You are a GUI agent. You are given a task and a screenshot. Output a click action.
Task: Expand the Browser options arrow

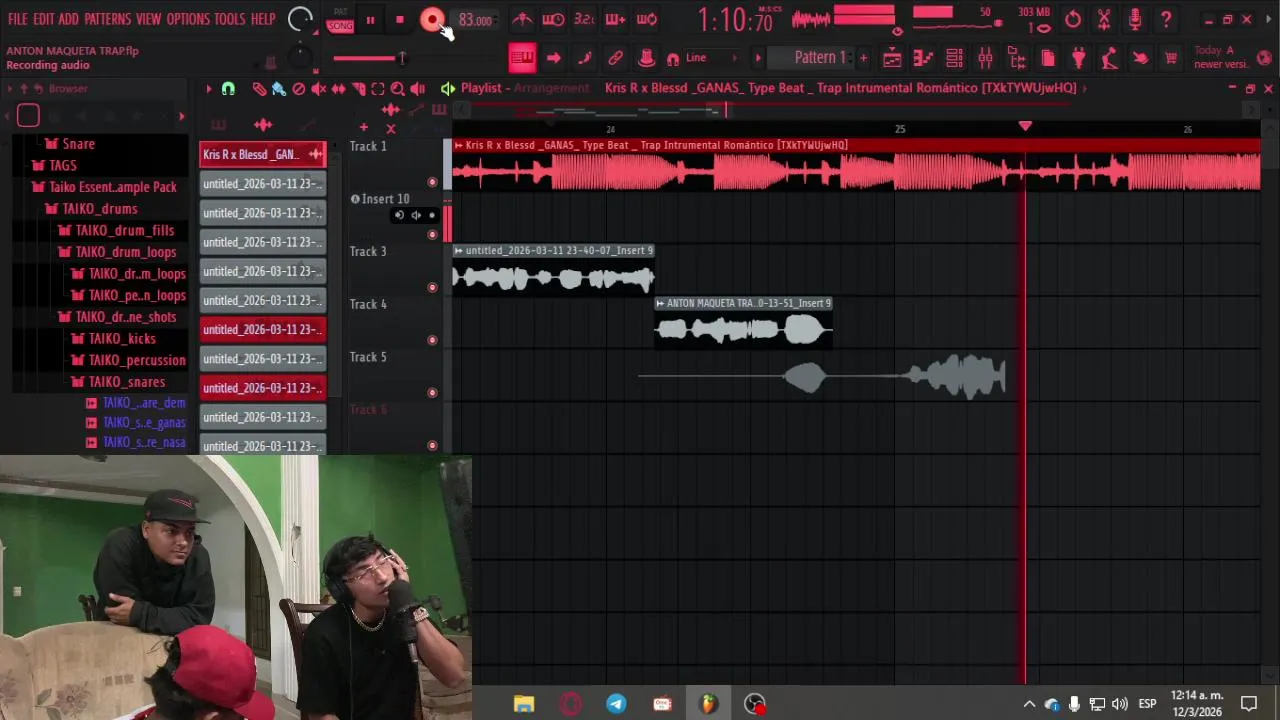[x=10, y=89]
